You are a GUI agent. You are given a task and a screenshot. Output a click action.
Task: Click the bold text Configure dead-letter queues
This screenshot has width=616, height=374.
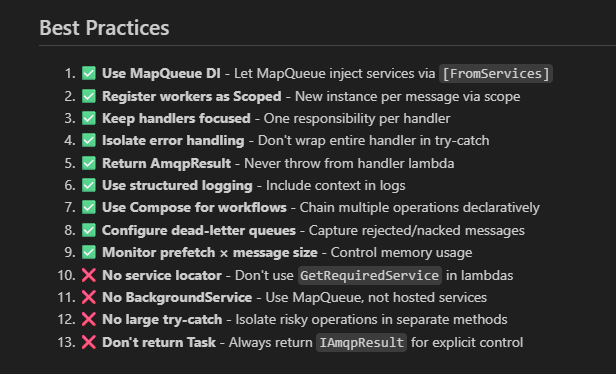199,230
